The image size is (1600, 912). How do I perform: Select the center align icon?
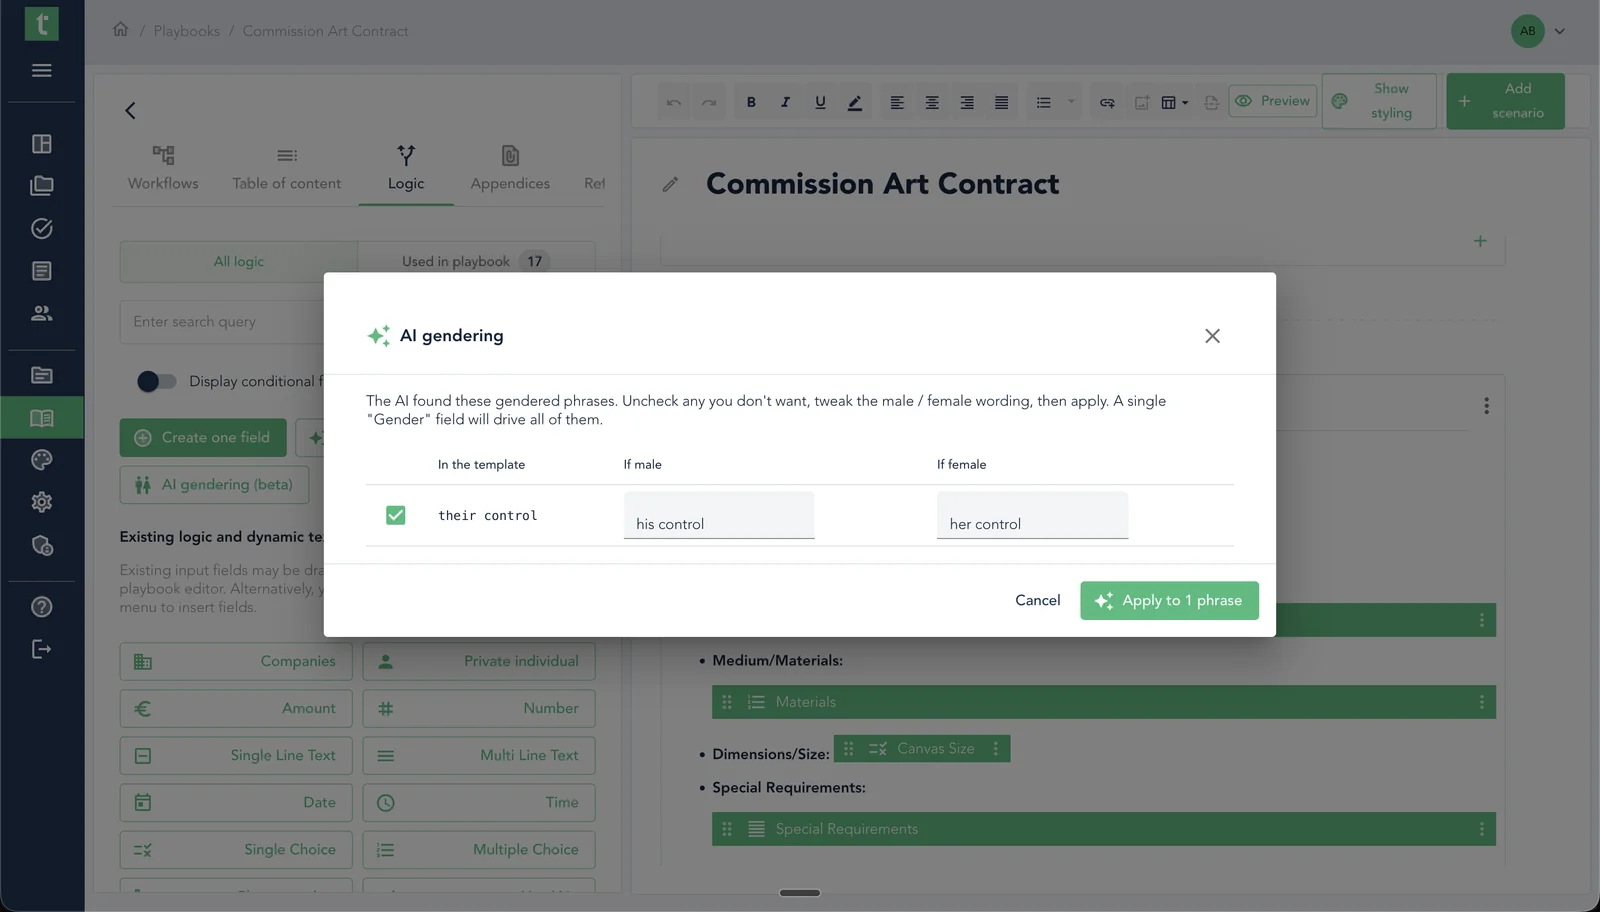coord(931,102)
